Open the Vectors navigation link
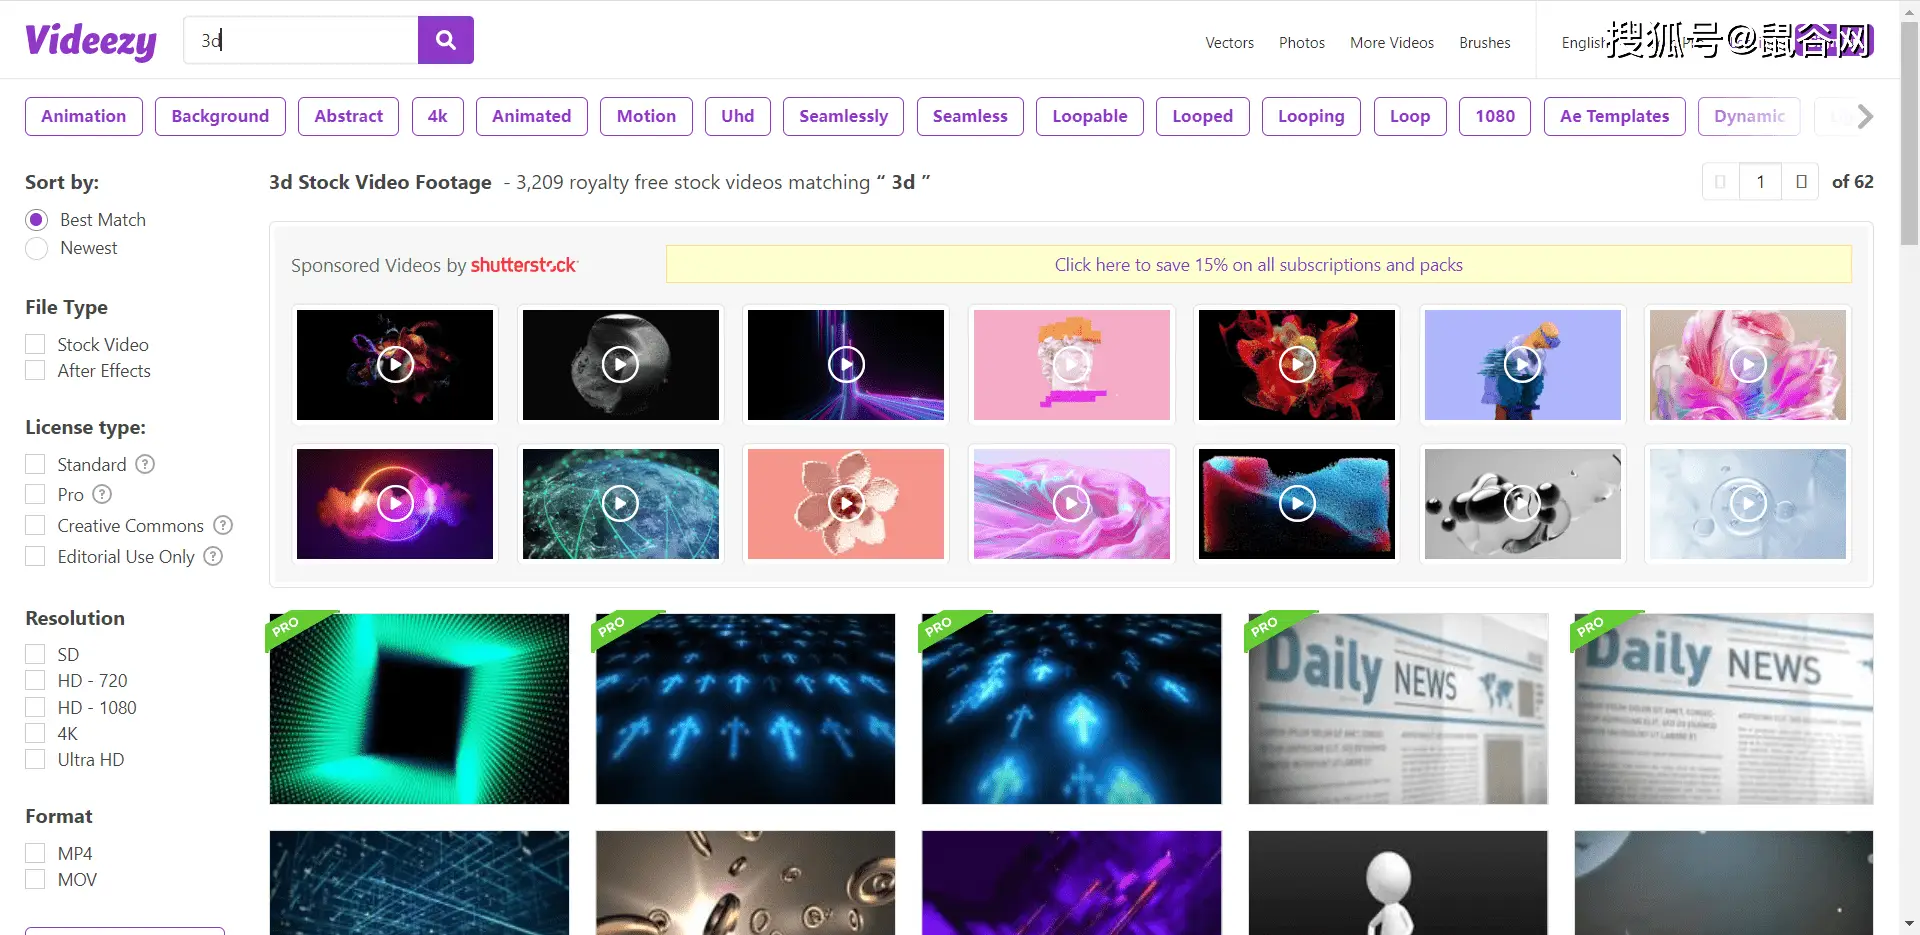 pos(1229,43)
